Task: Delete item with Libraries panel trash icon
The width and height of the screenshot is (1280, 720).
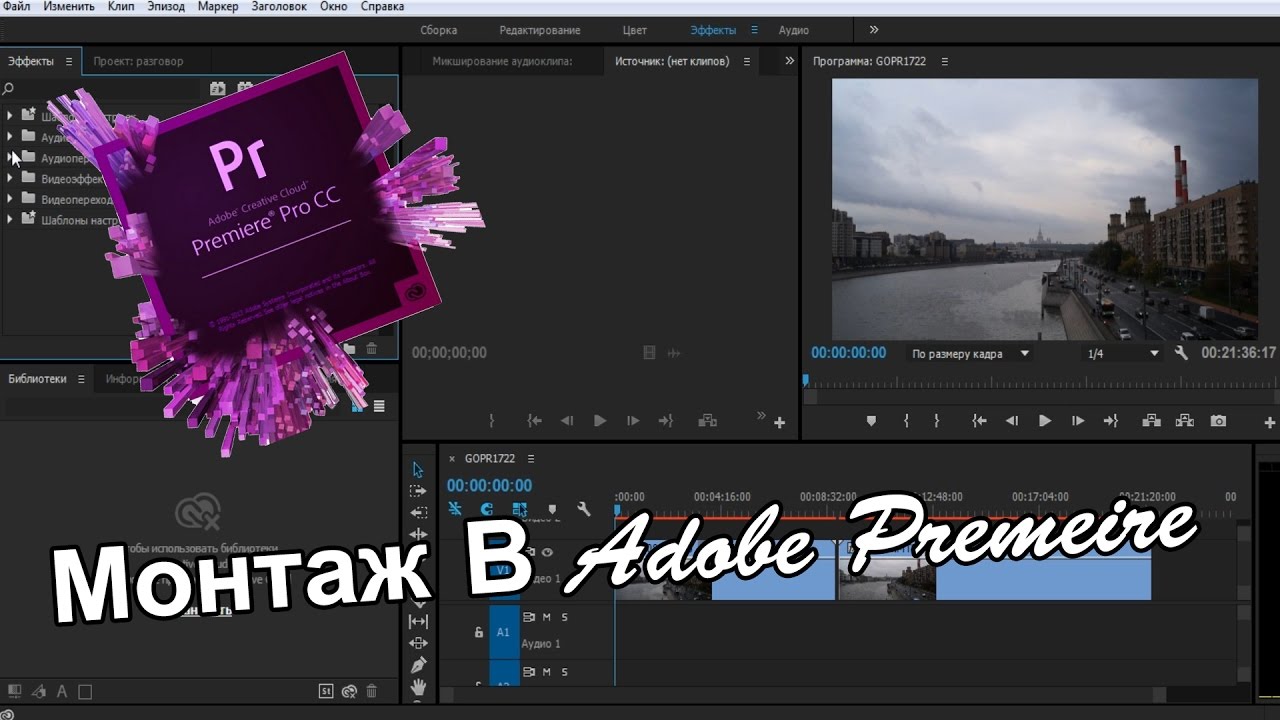Action: pyautogui.click(x=372, y=691)
